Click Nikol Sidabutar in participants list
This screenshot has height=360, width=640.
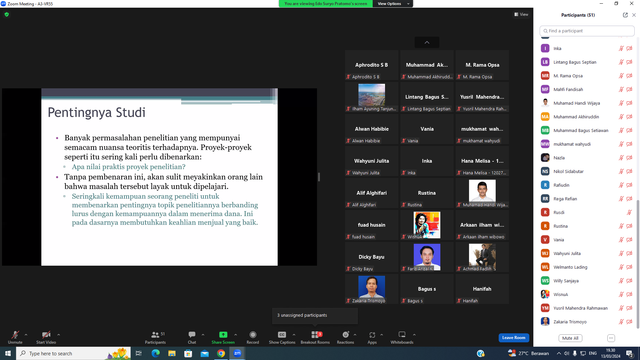pyautogui.click(x=587, y=171)
